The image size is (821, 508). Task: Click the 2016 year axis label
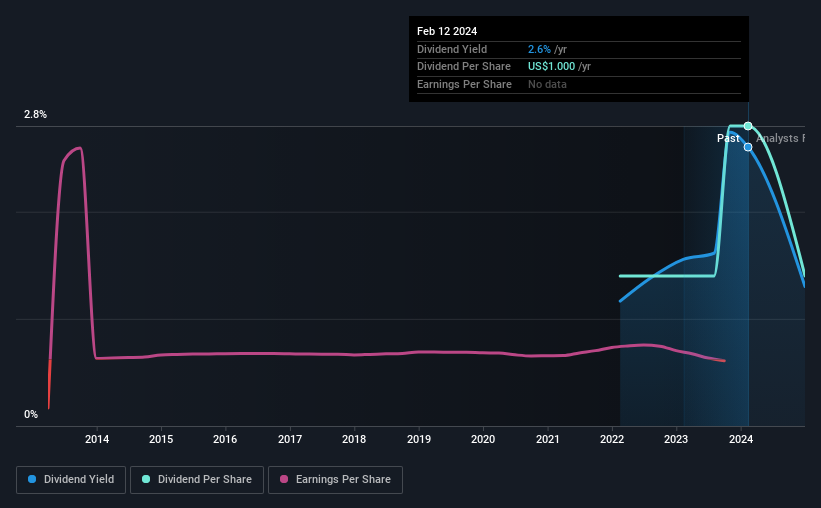pos(225,439)
